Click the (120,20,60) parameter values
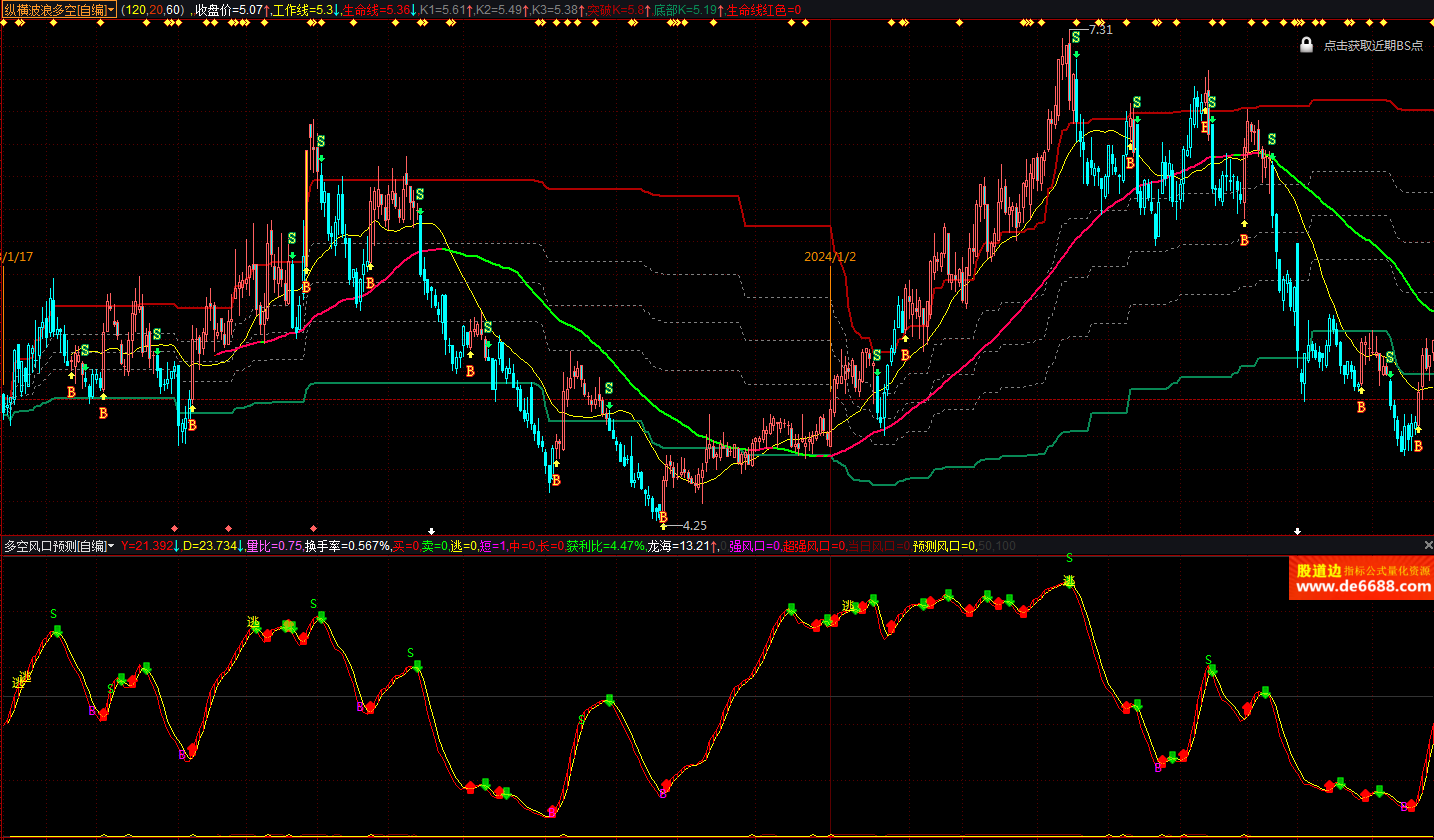Viewport: 1434px width, 840px height. 152,9
